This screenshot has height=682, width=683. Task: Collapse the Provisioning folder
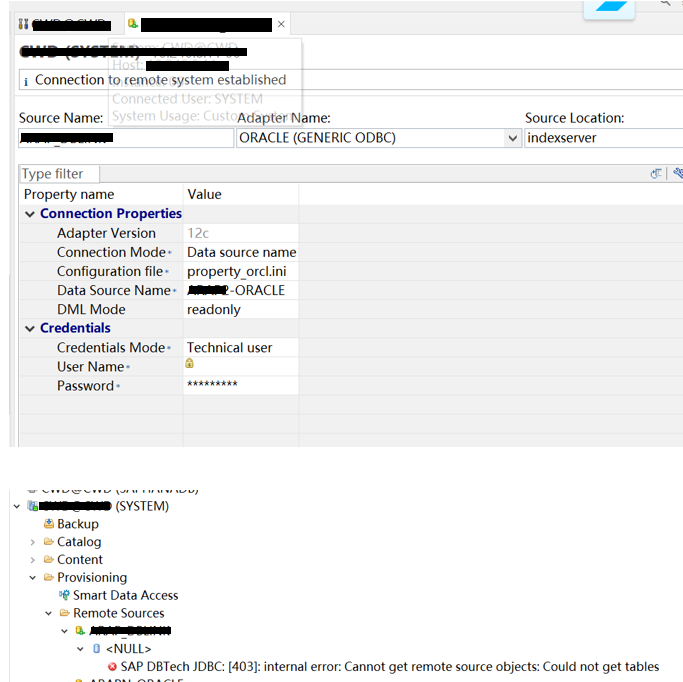33,577
